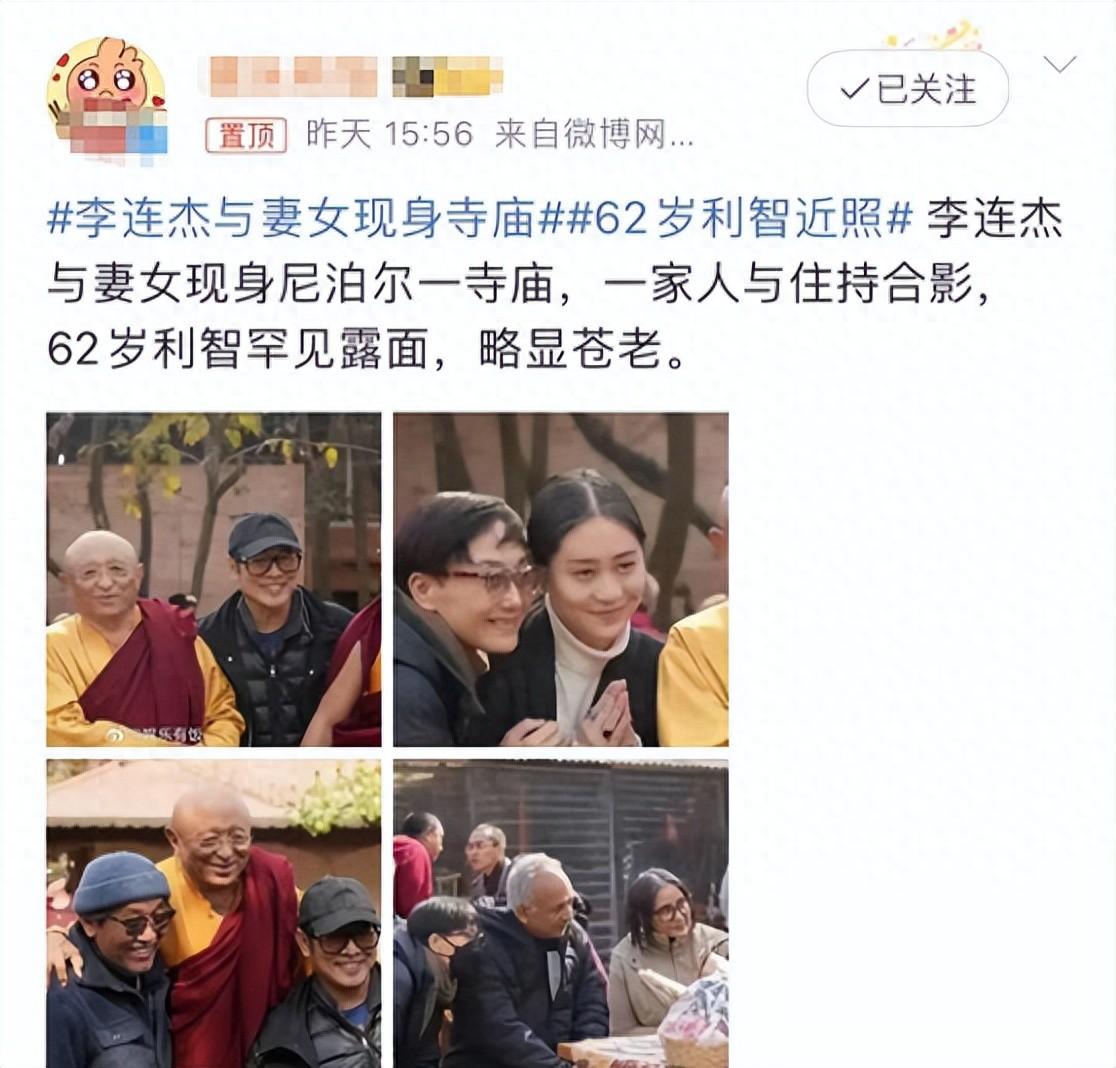
Task: Open photo of monk with capped man
Action: [x=214, y=579]
